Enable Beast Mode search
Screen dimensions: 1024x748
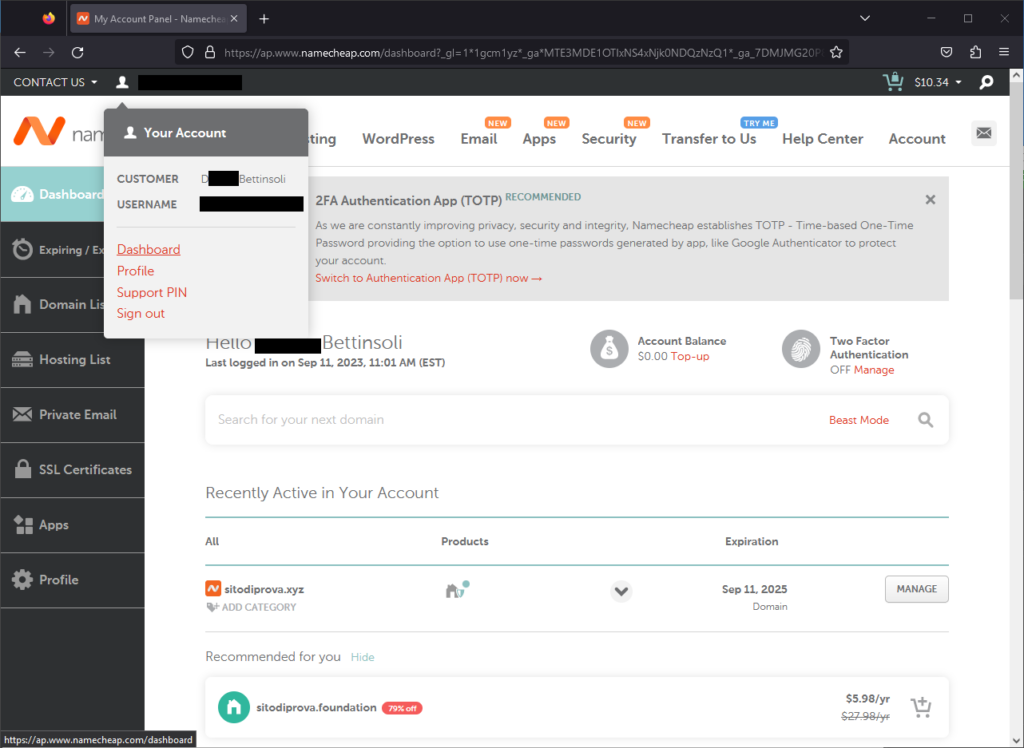click(859, 420)
